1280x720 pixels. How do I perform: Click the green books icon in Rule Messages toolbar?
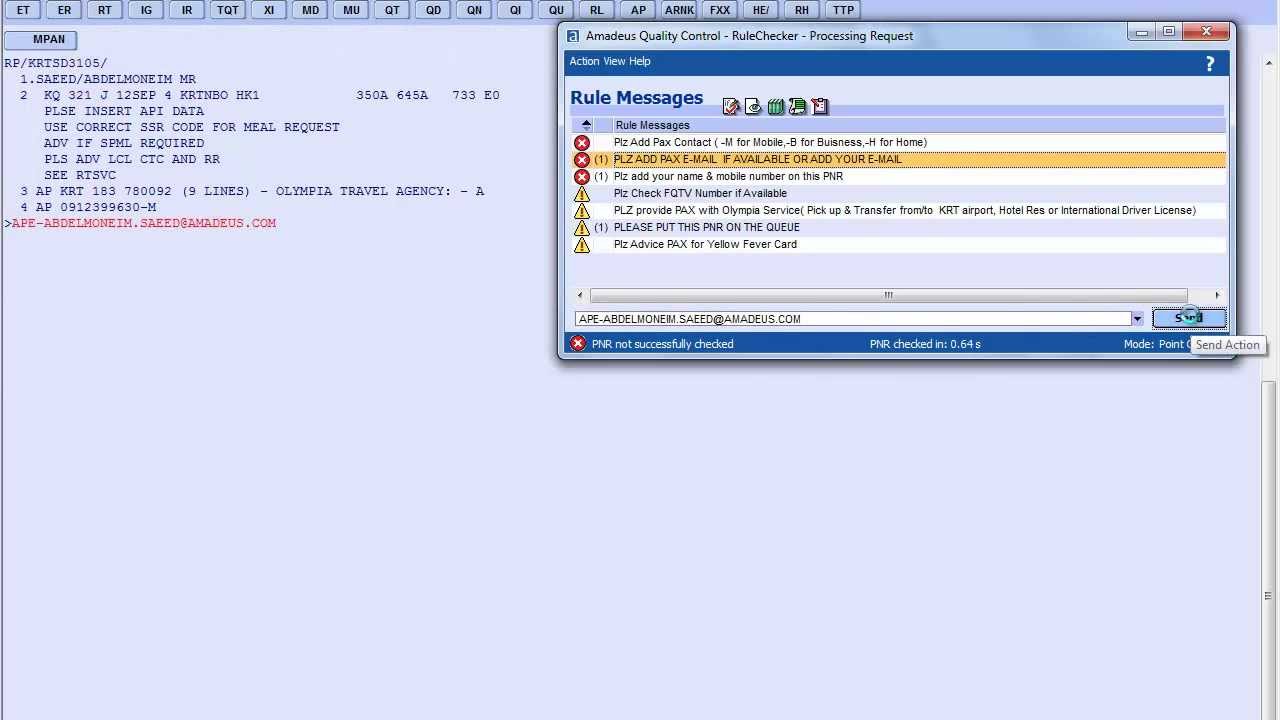click(x=776, y=106)
